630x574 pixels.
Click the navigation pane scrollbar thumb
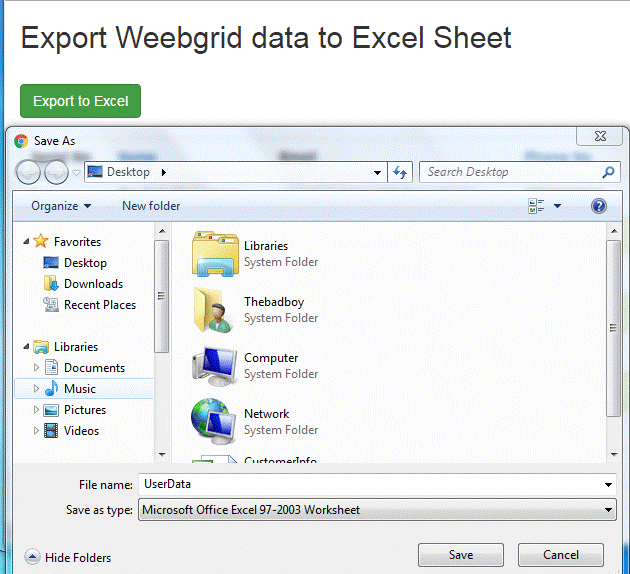tap(162, 296)
